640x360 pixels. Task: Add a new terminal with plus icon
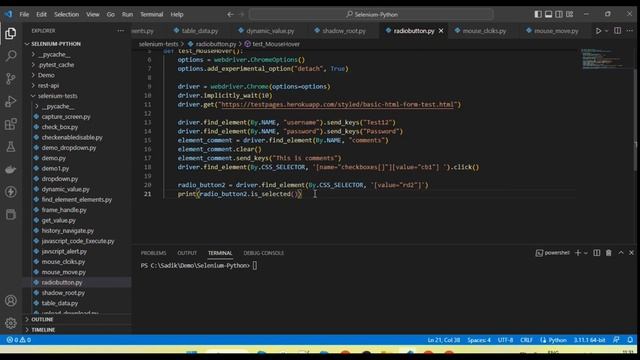point(578,253)
